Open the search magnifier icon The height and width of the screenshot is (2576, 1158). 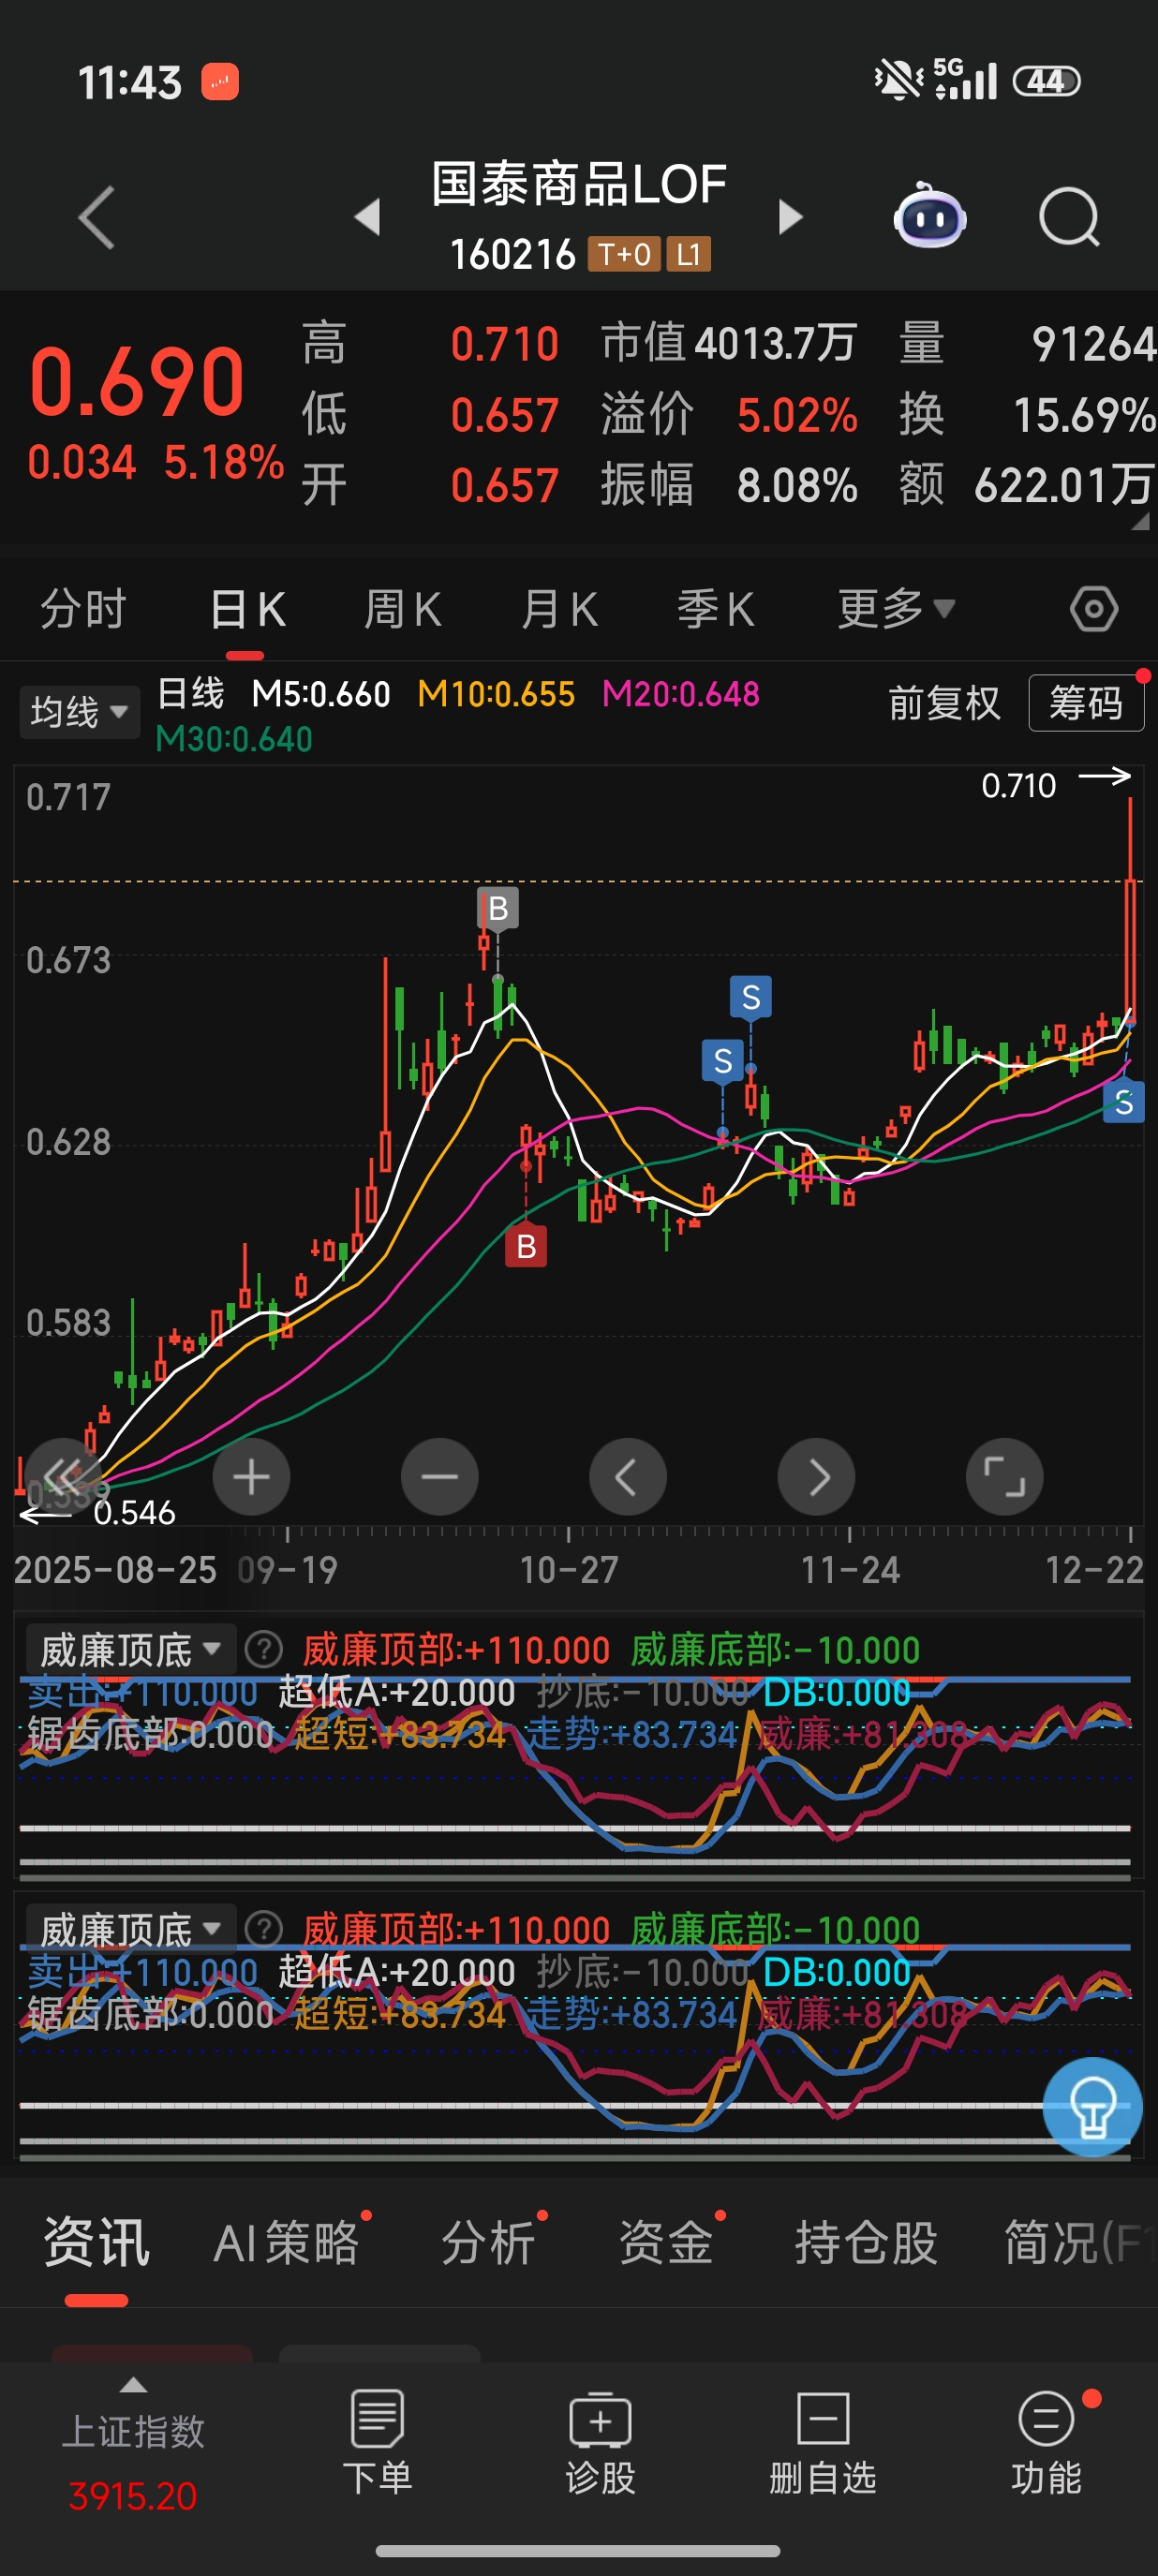[1068, 217]
